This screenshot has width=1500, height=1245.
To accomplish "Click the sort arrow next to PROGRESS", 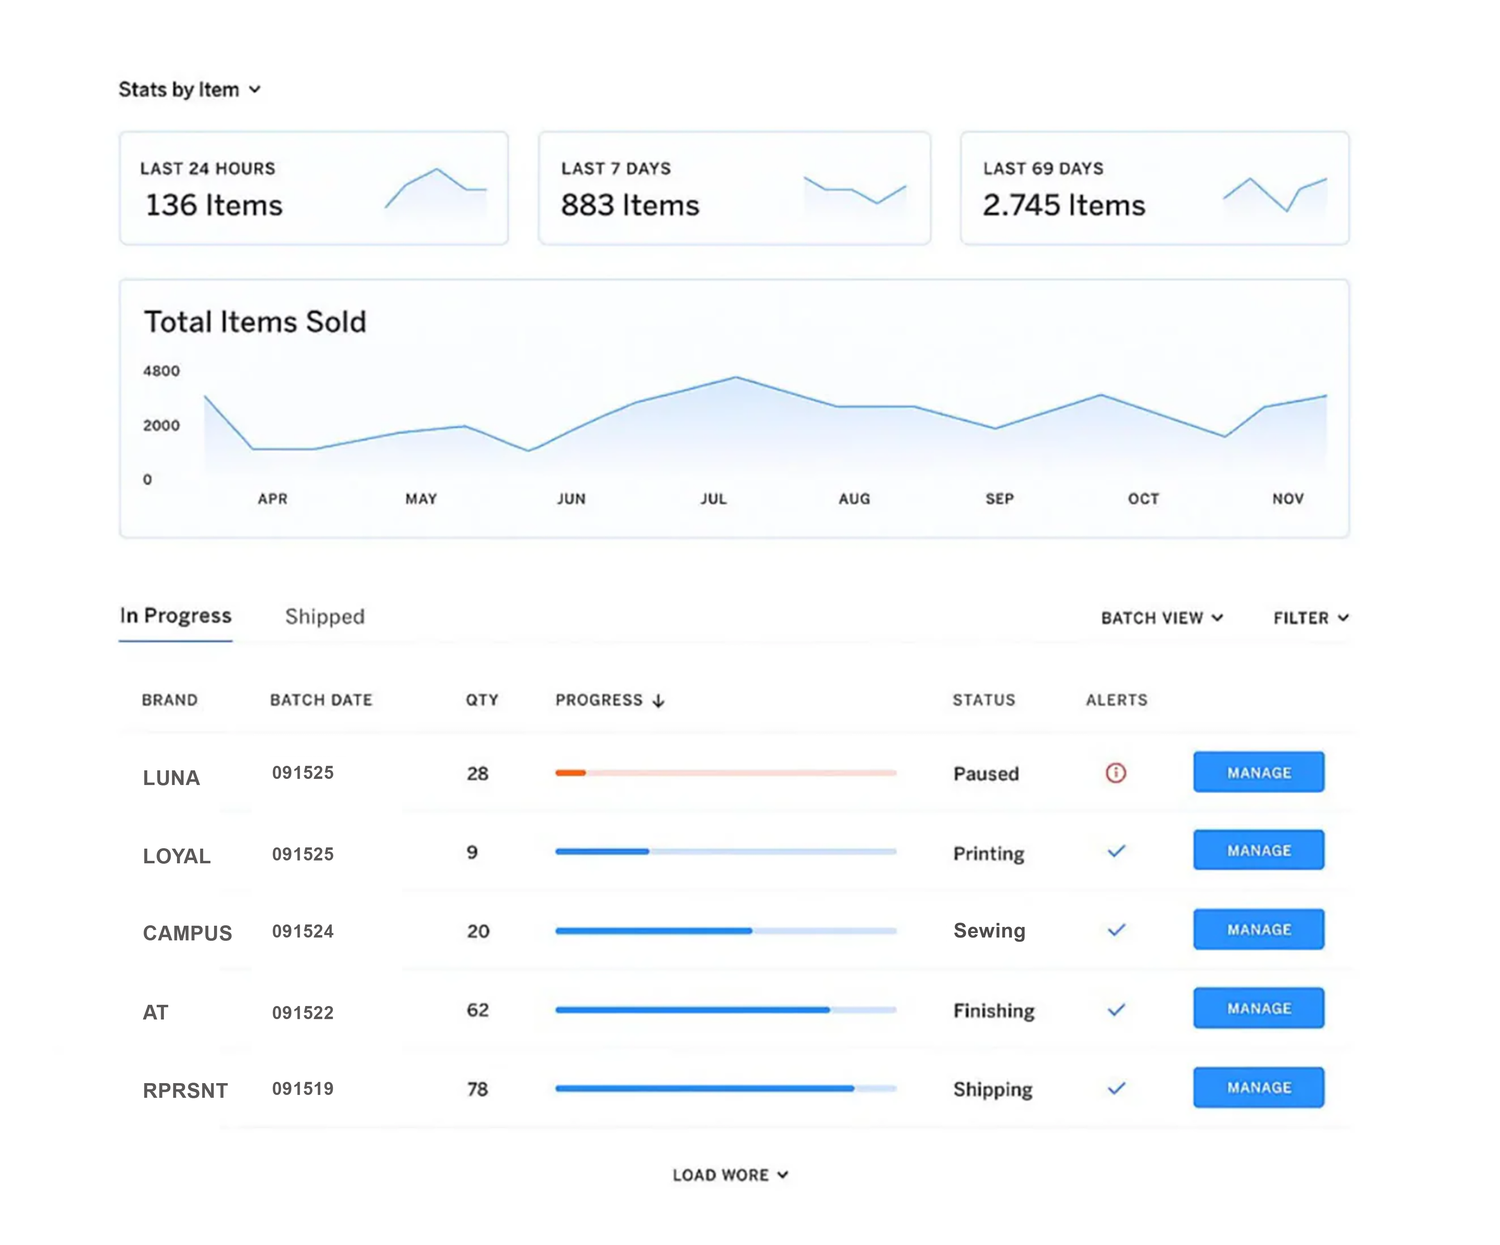I will (x=658, y=701).
